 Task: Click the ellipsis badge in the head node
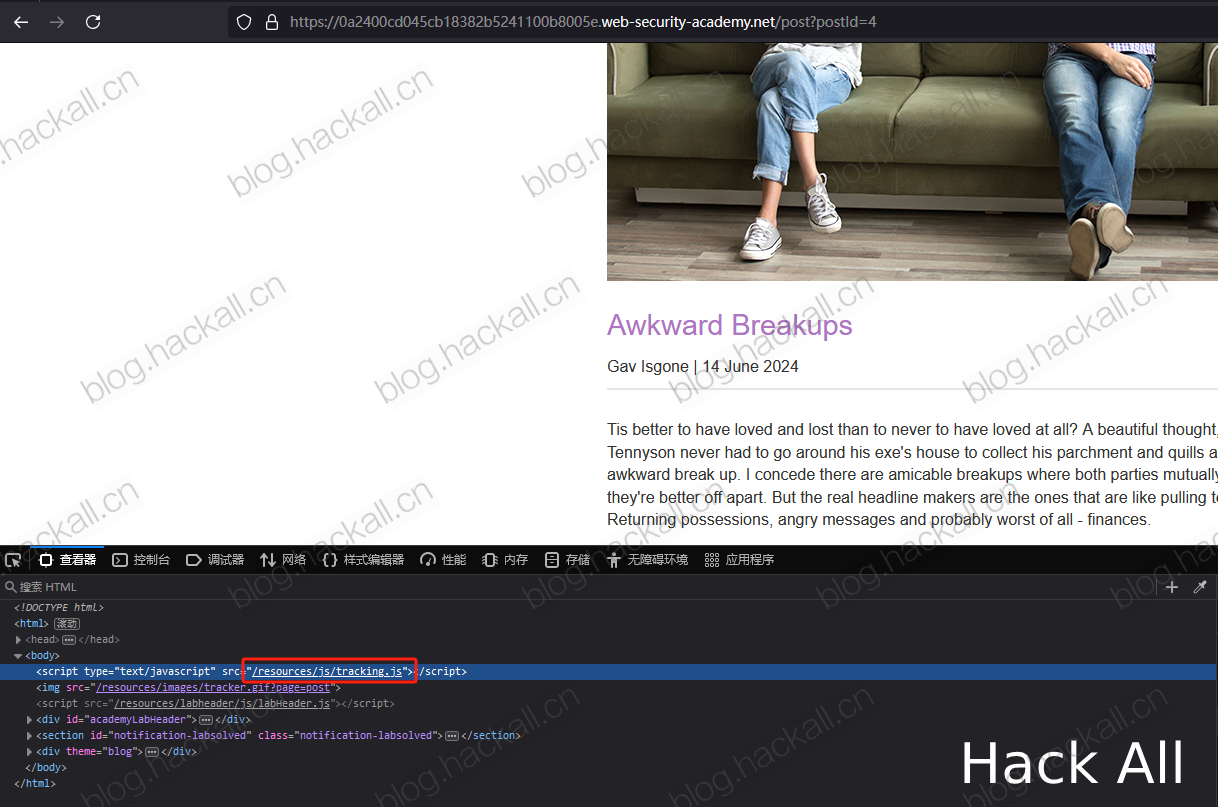coord(69,639)
